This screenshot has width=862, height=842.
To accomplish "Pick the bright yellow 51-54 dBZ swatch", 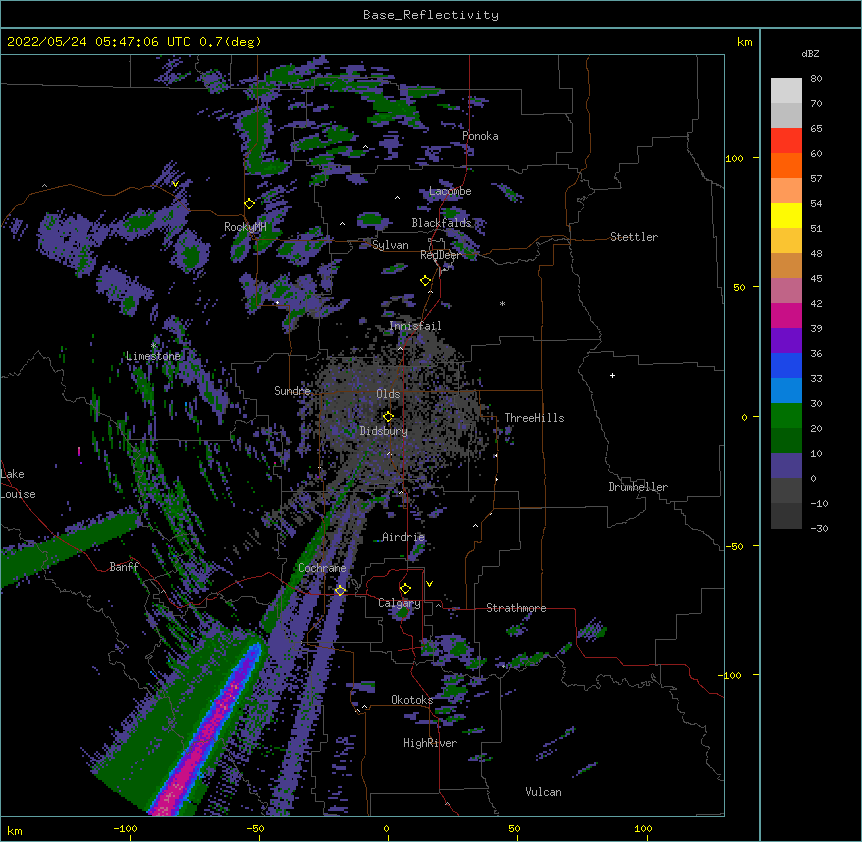I will pos(786,215).
